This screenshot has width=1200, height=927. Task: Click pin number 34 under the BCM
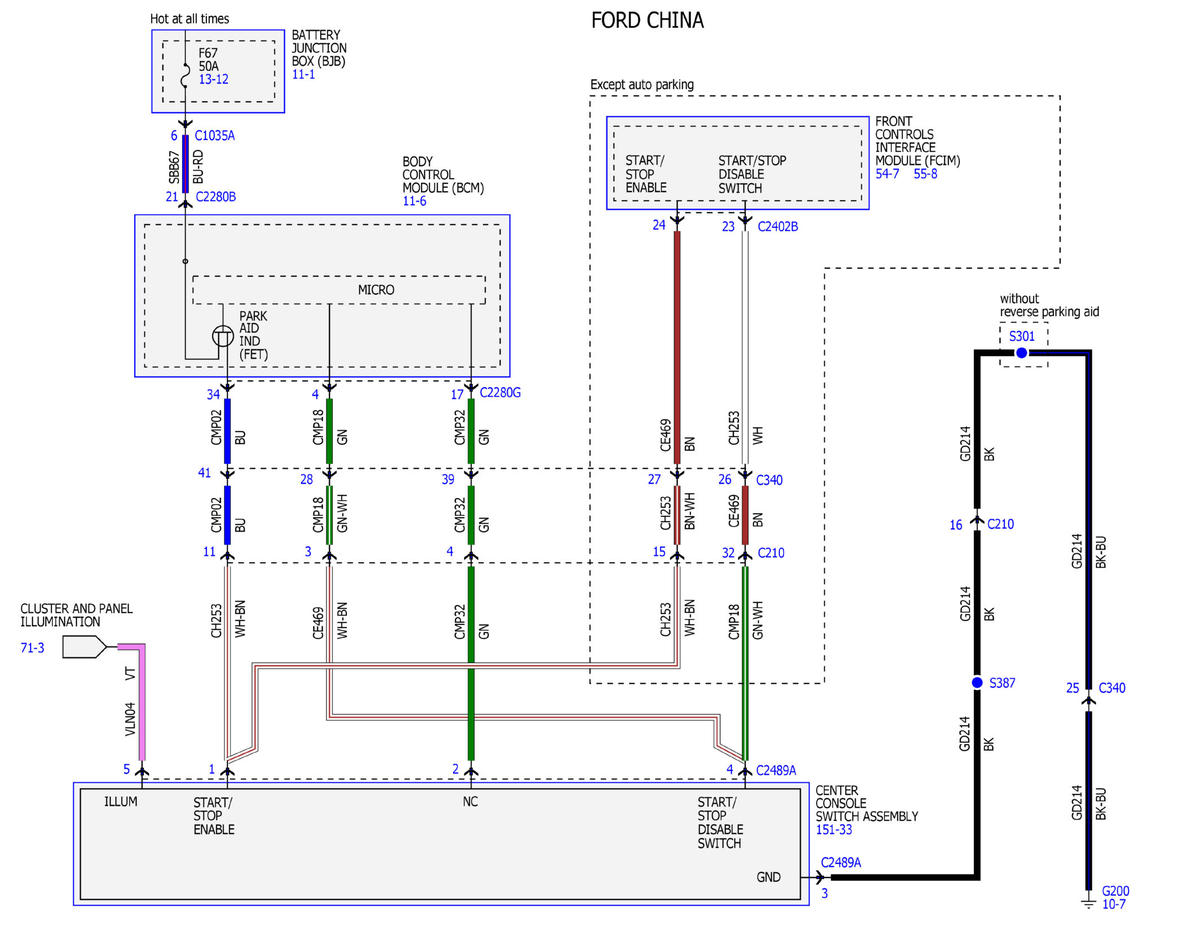[214, 393]
